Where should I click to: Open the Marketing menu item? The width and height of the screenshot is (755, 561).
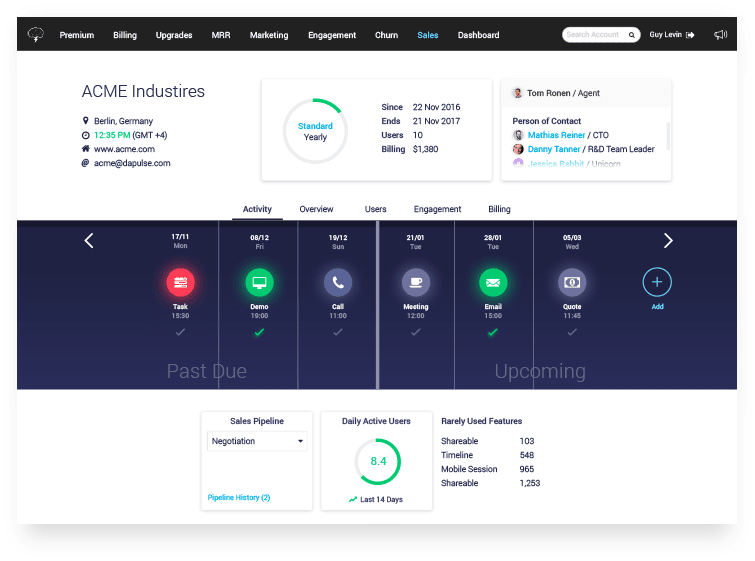pyautogui.click(x=269, y=35)
